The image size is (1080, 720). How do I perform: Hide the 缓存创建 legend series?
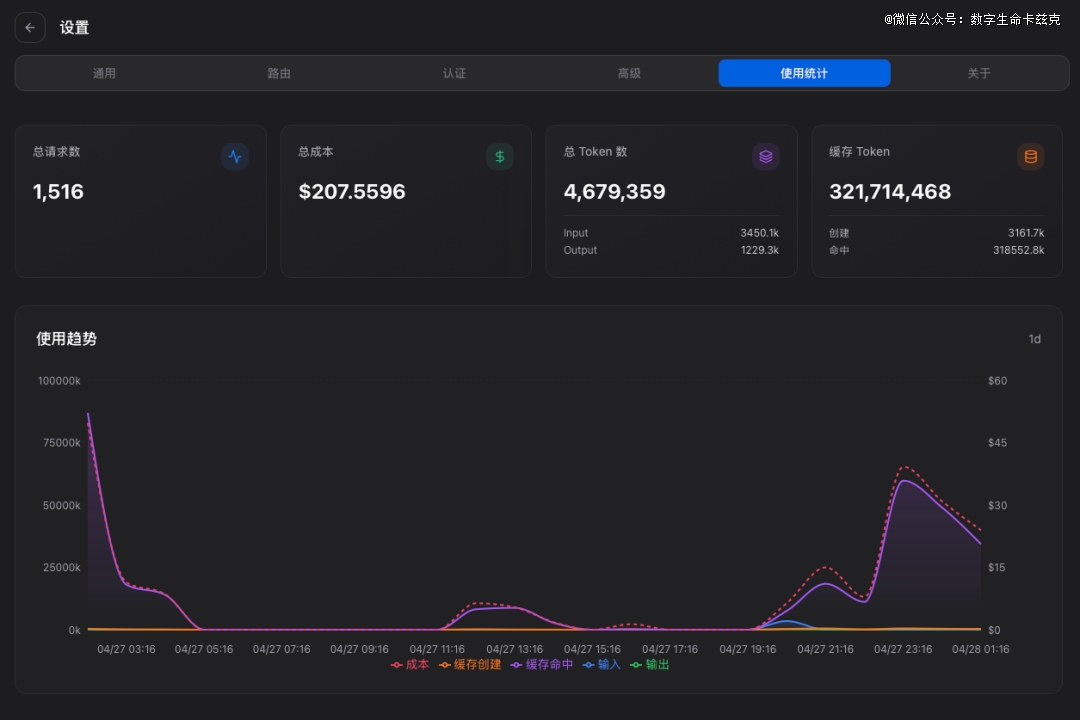coord(470,664)
